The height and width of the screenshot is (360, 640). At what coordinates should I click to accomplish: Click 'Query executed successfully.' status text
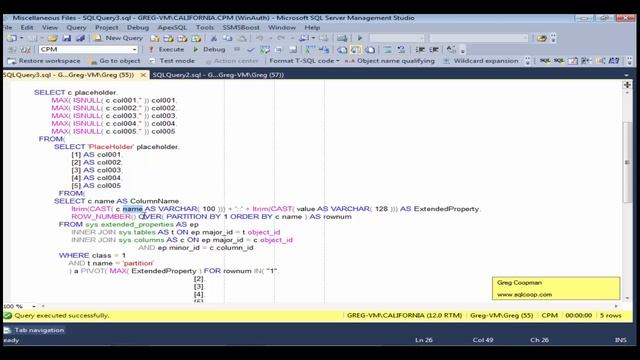coord(62,316)
